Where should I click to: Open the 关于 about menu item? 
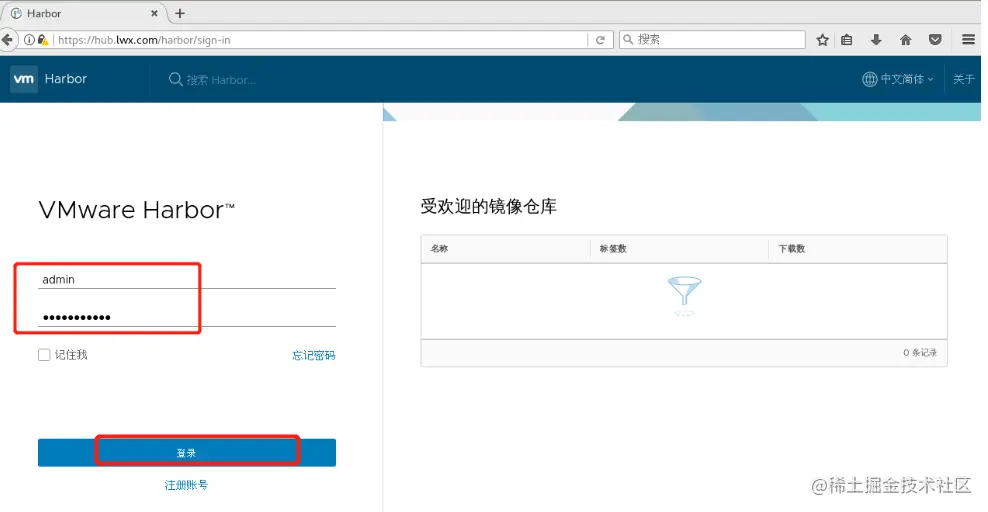point(963,79)
